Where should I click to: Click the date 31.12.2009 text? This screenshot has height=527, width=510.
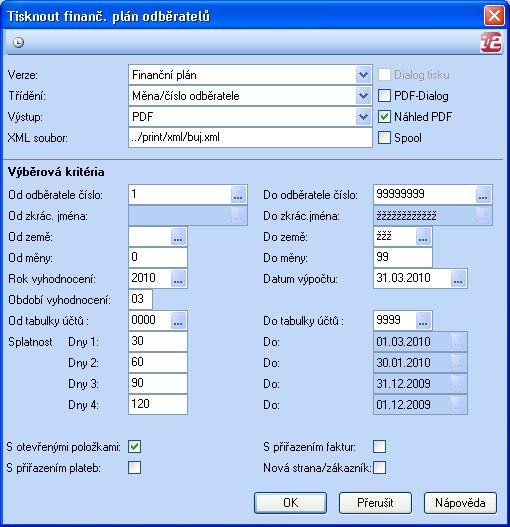coord(403,383)
